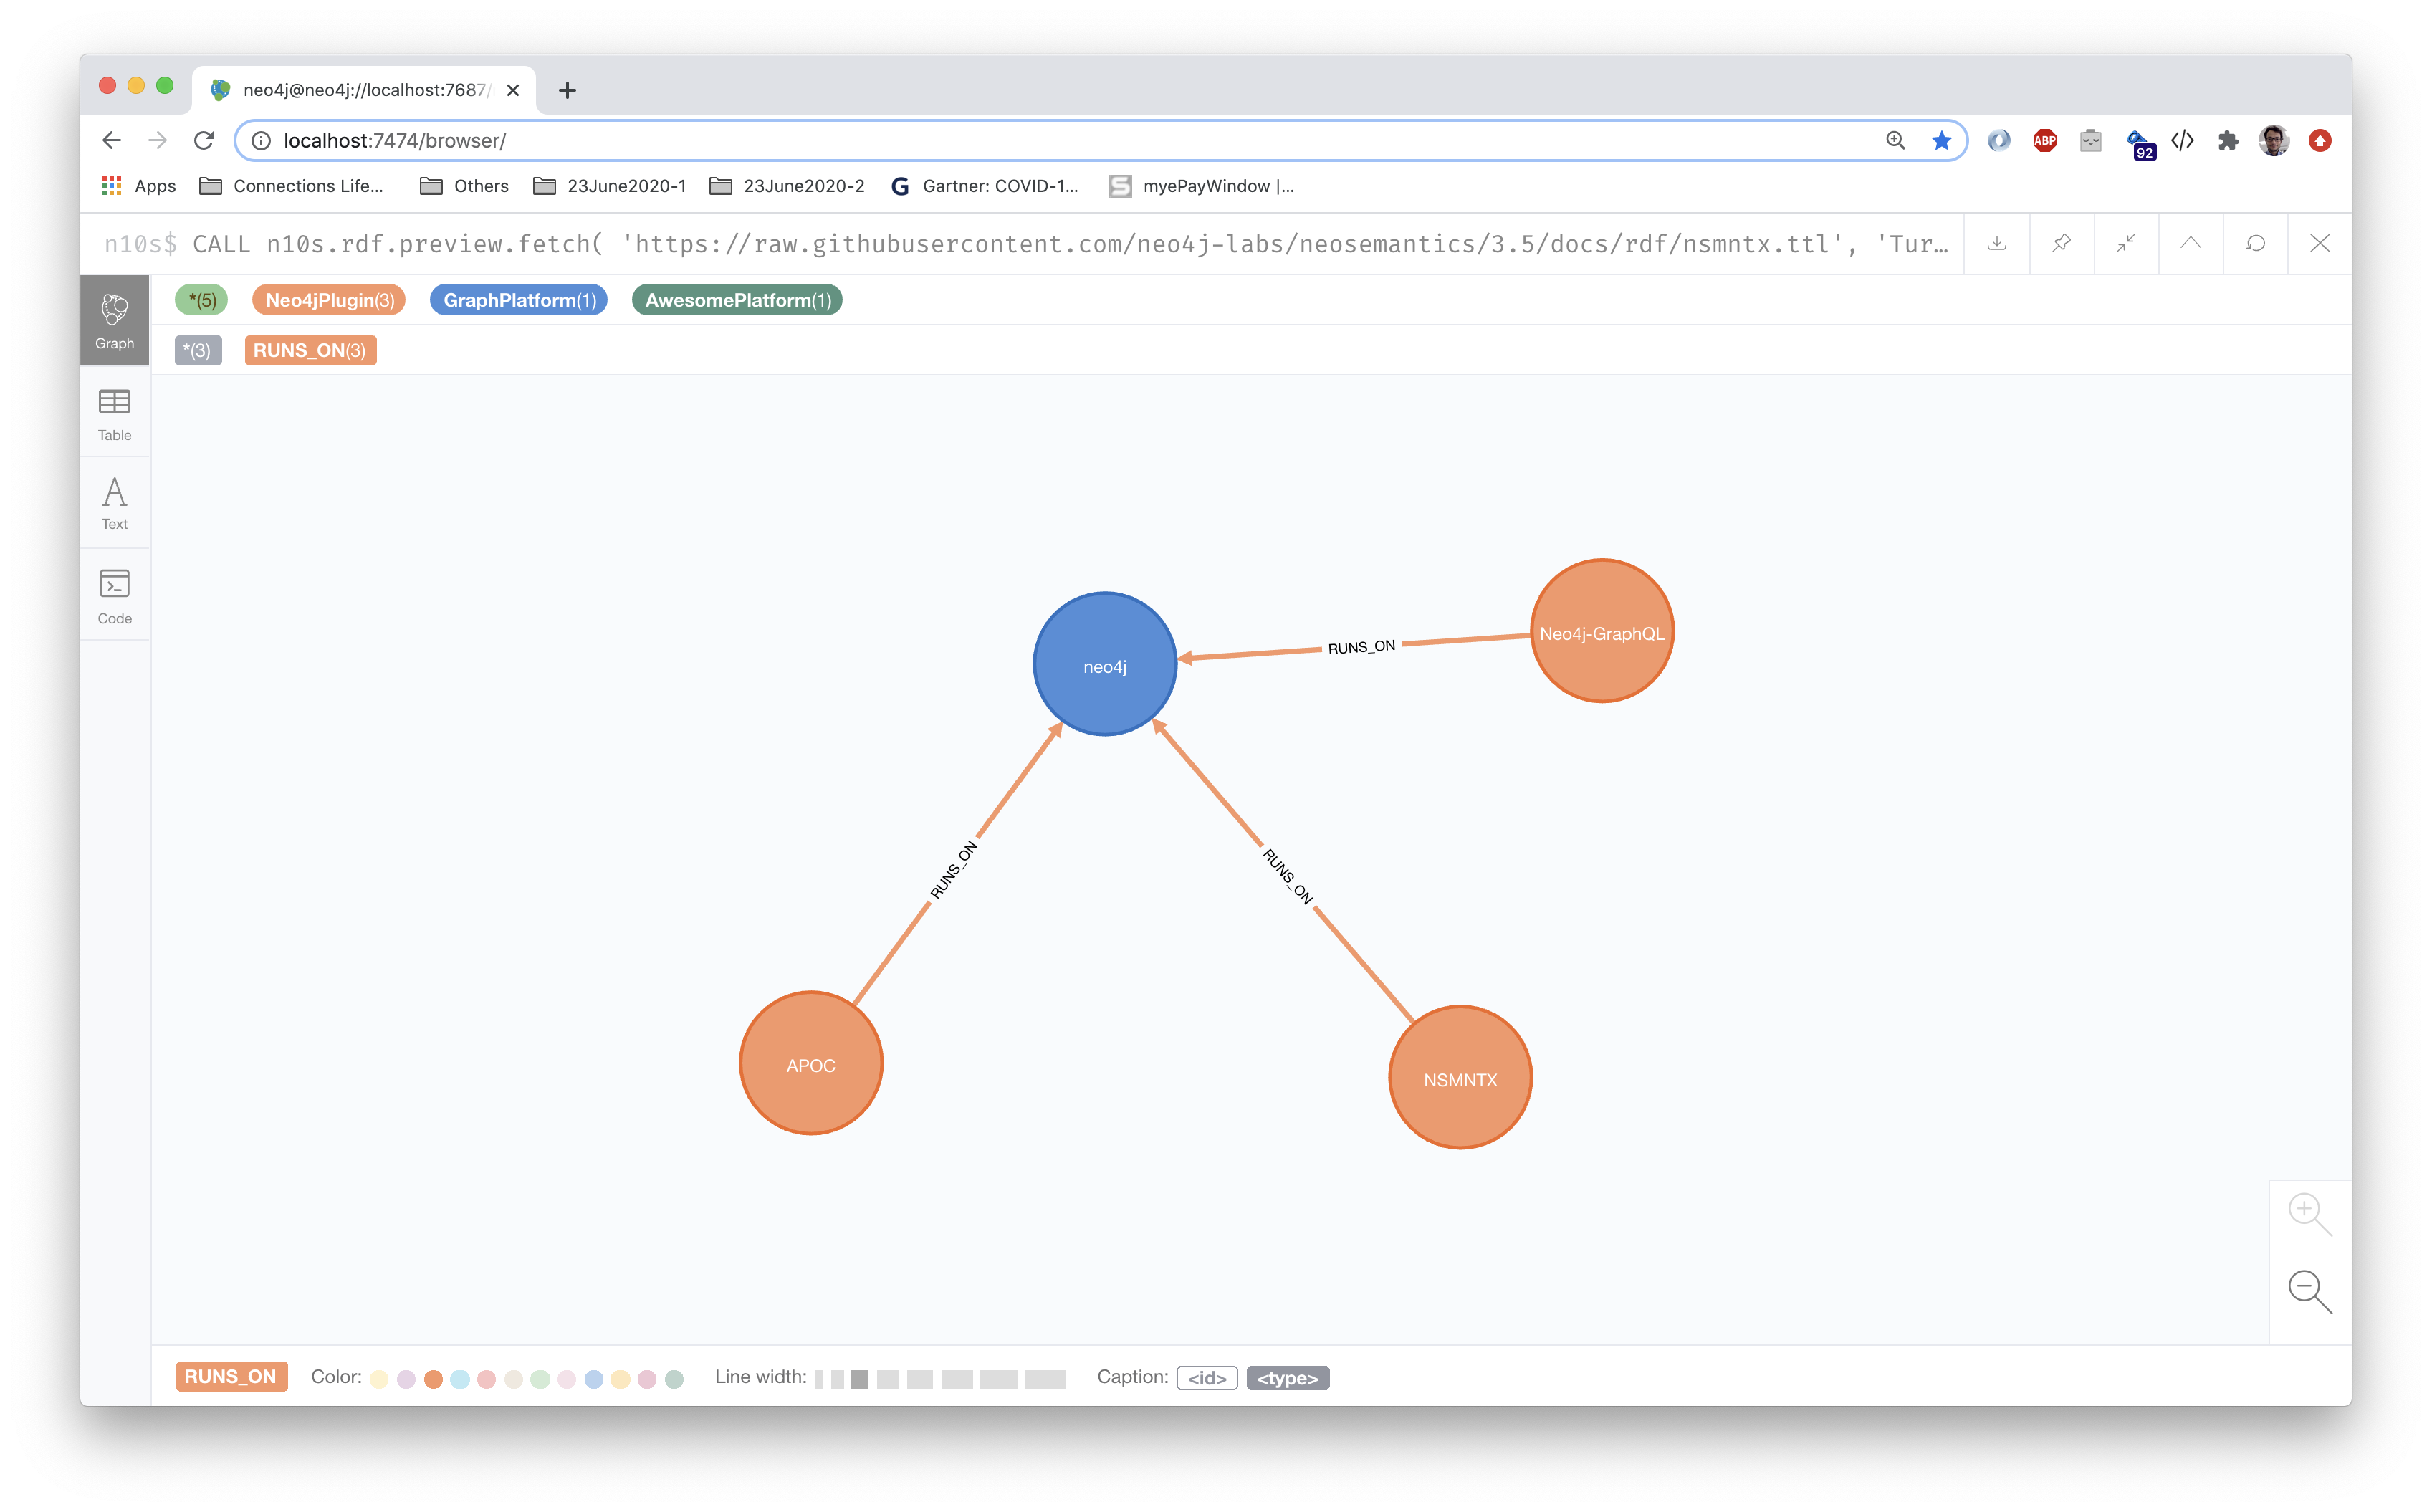Click the RUNS_ON style badge in bottom bar

pyautogui.click(x=231, y=1377)
